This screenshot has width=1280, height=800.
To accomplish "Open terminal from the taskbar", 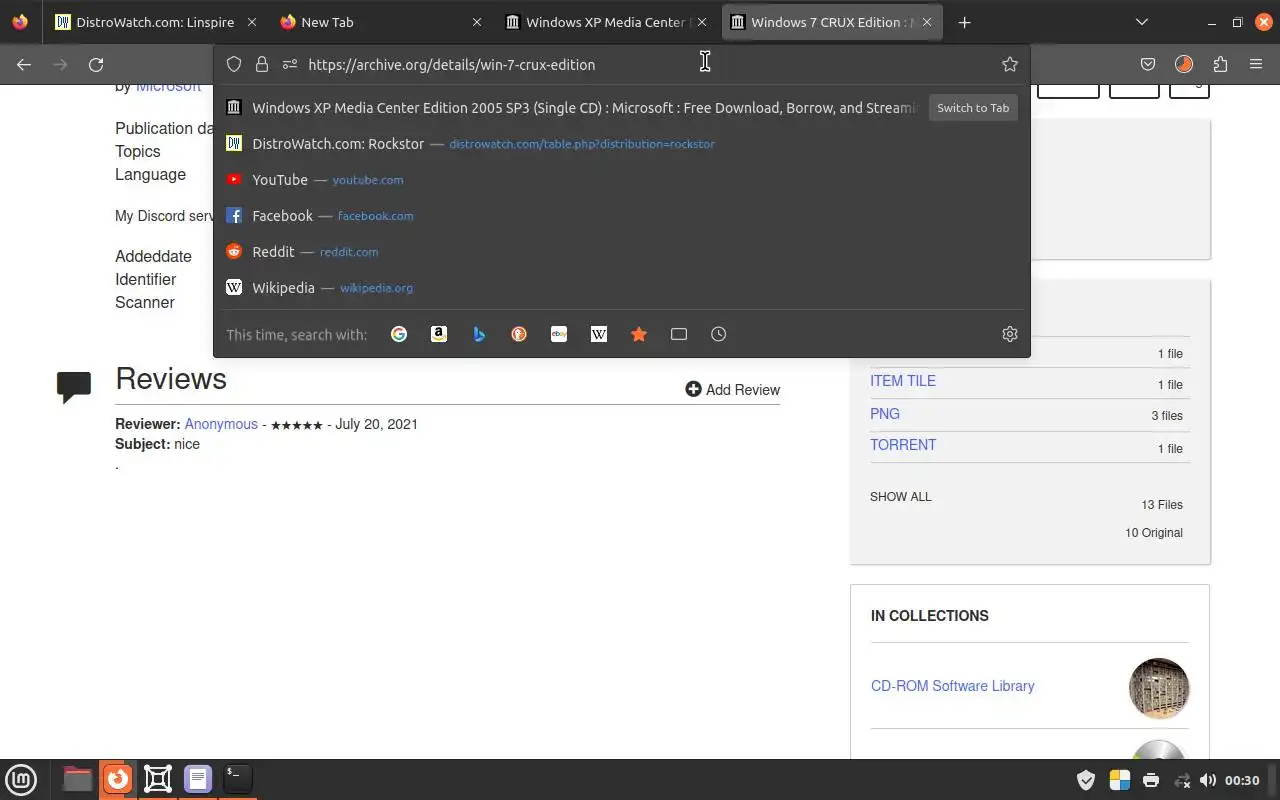I will pos(237,779).
